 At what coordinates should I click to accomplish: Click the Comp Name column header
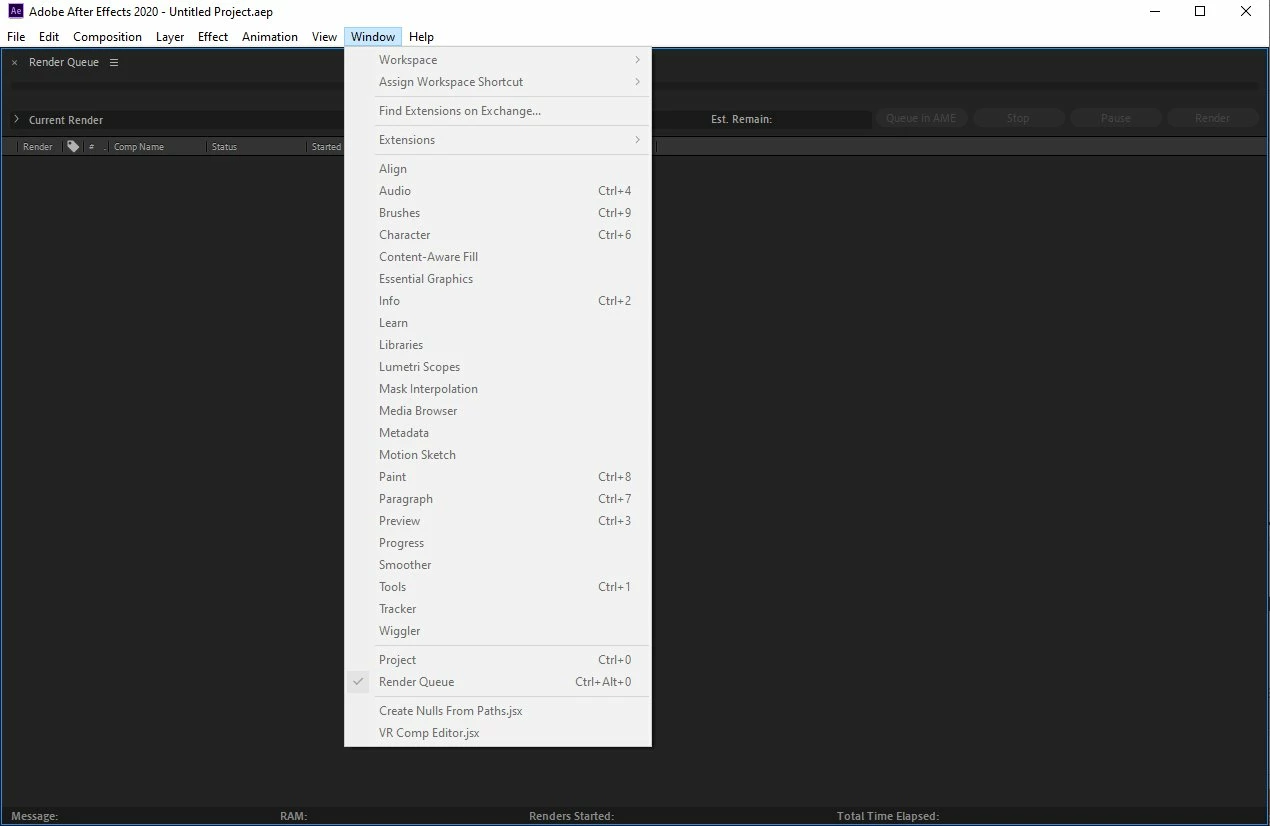(139, 147)
